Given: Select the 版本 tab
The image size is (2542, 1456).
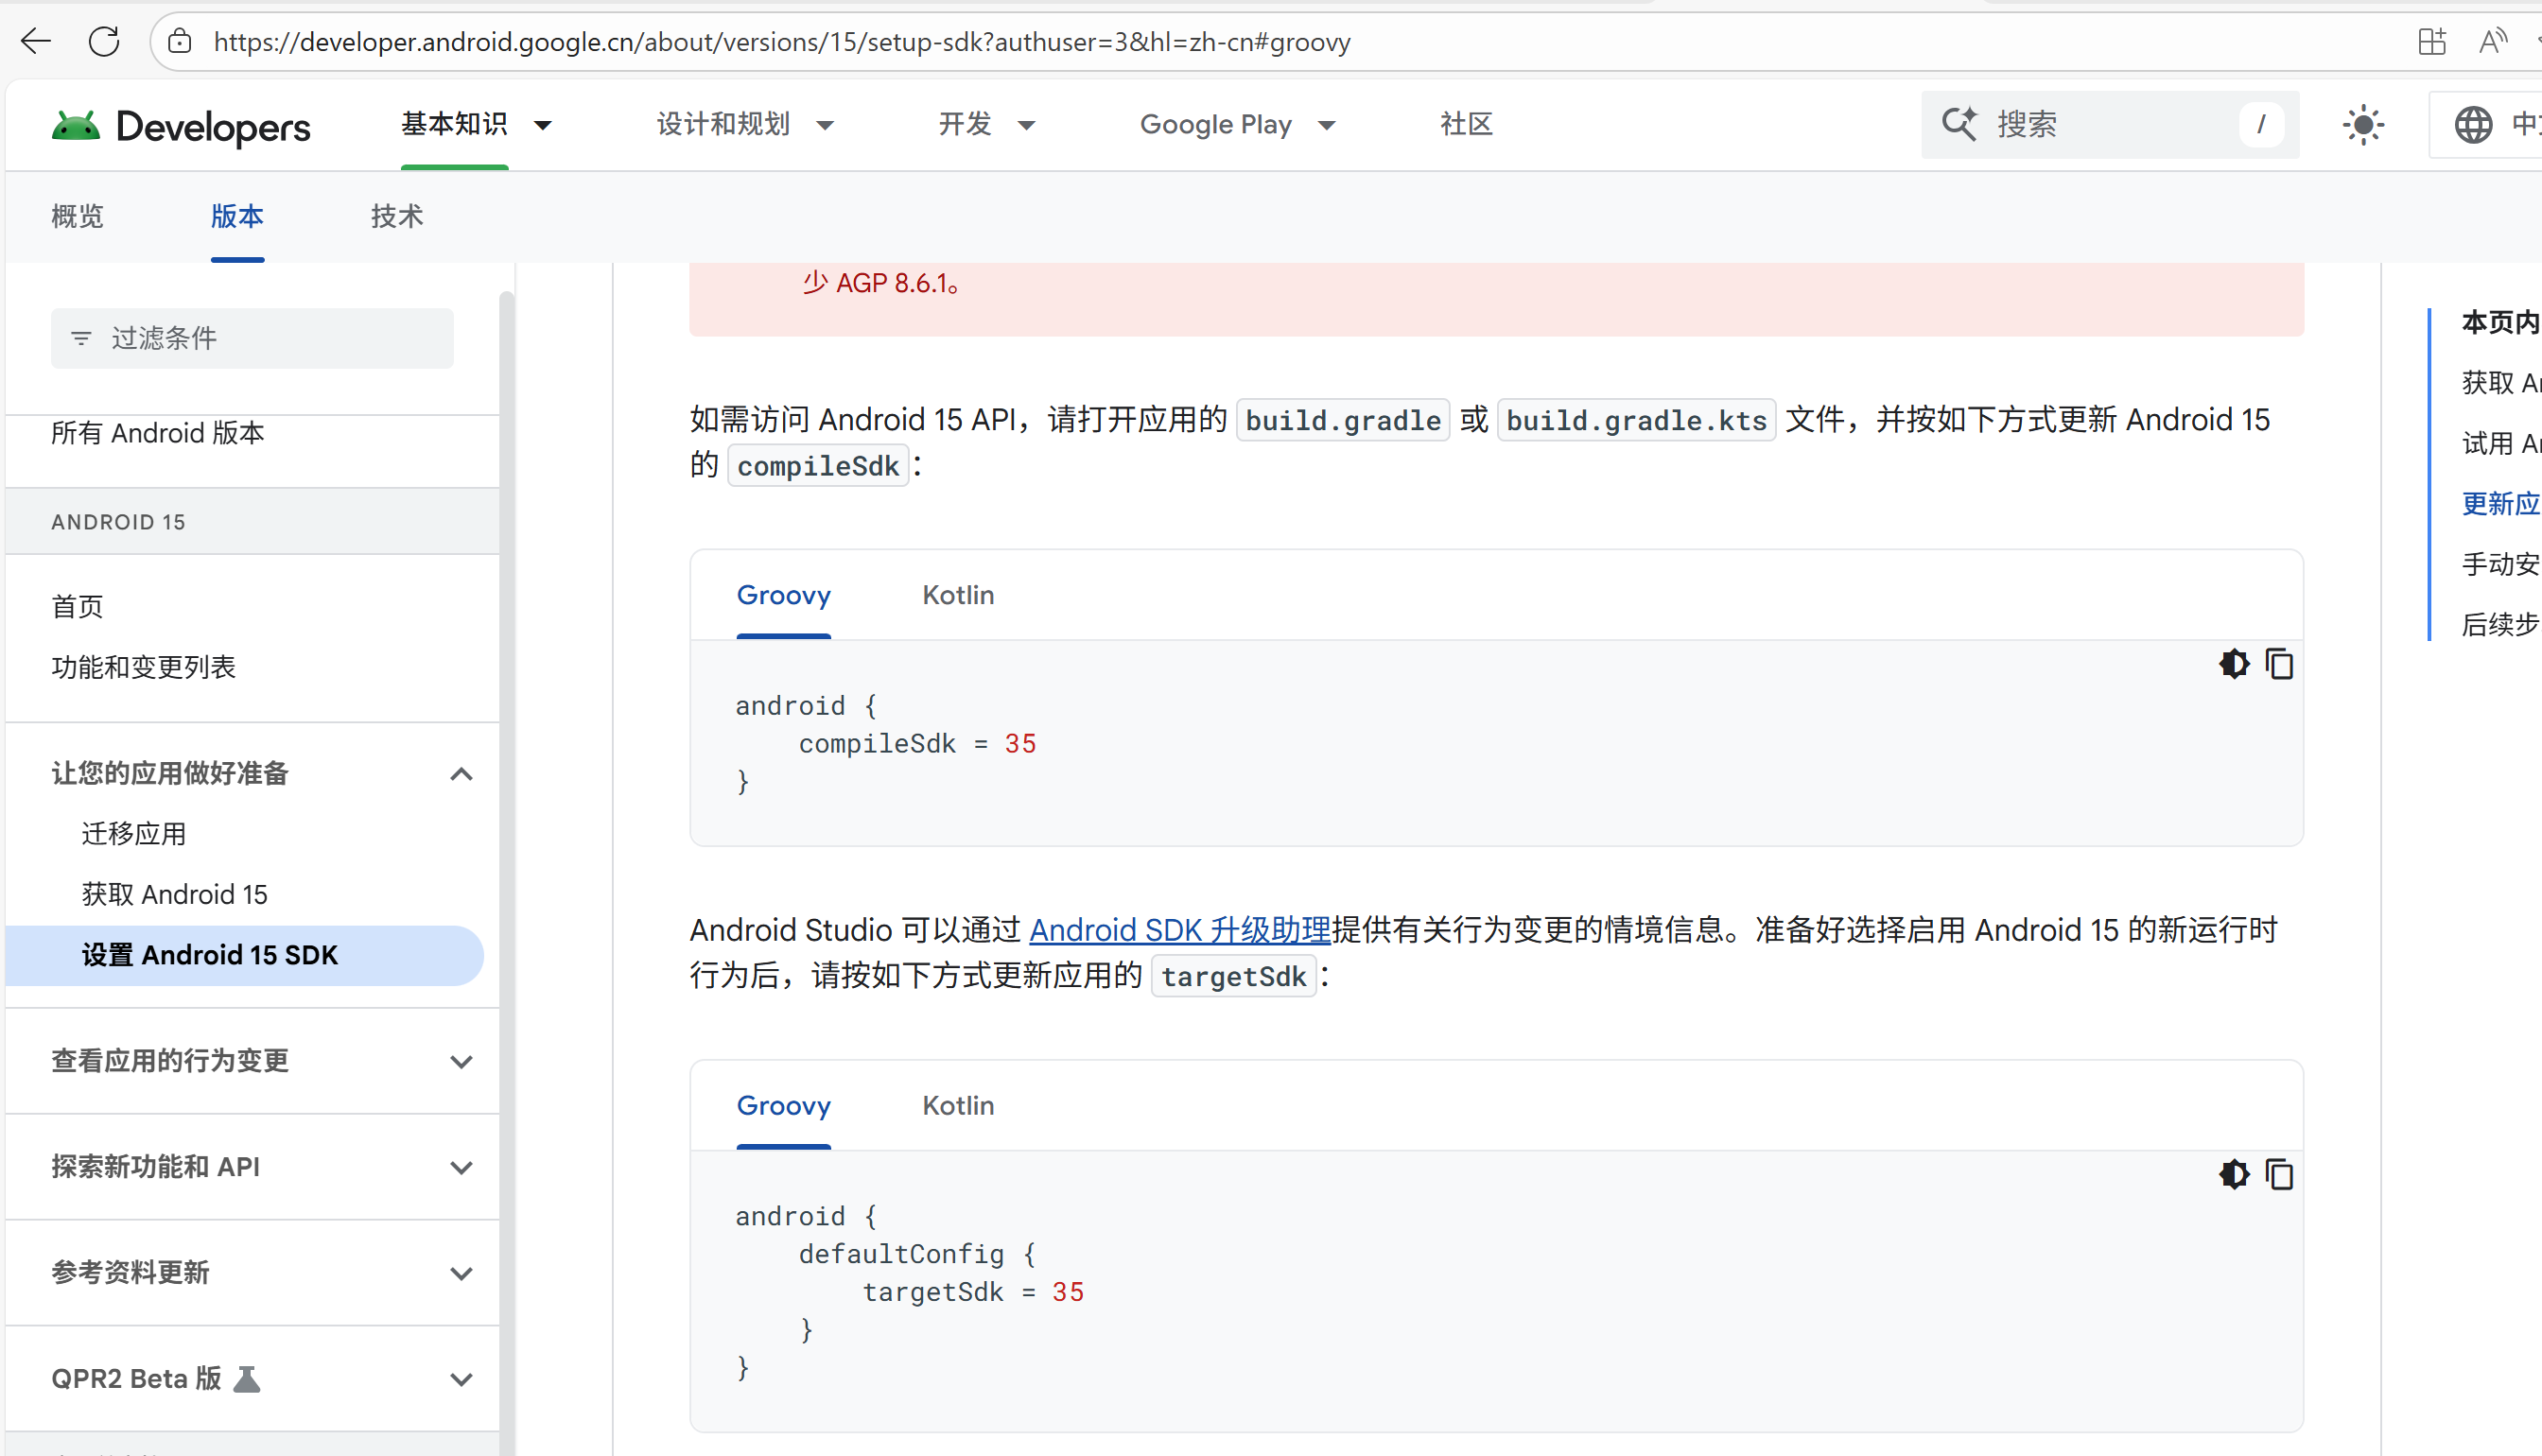Looking at the screenshot, I should tap(237, 216).
